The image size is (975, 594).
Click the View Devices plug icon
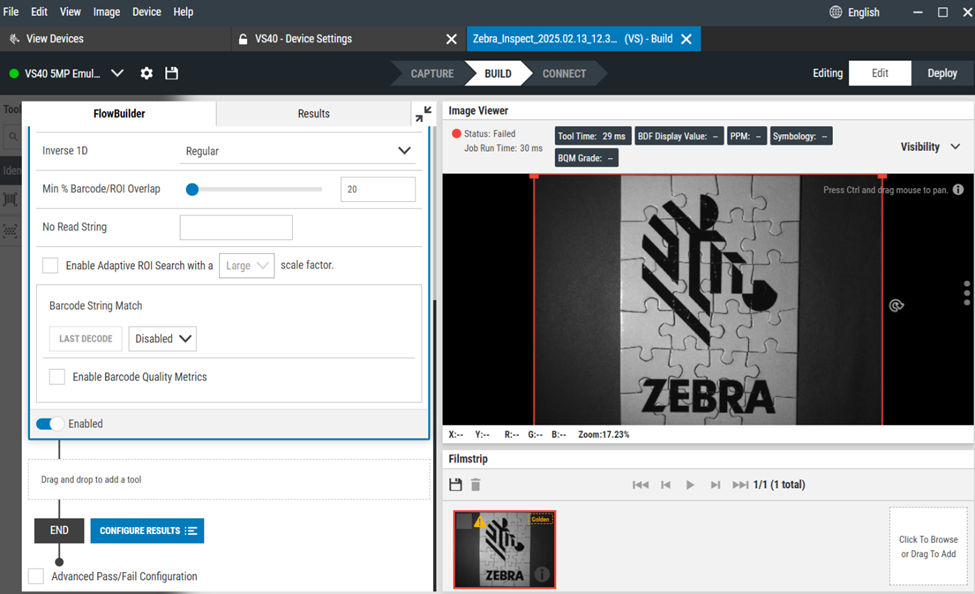tap(14, 39)
